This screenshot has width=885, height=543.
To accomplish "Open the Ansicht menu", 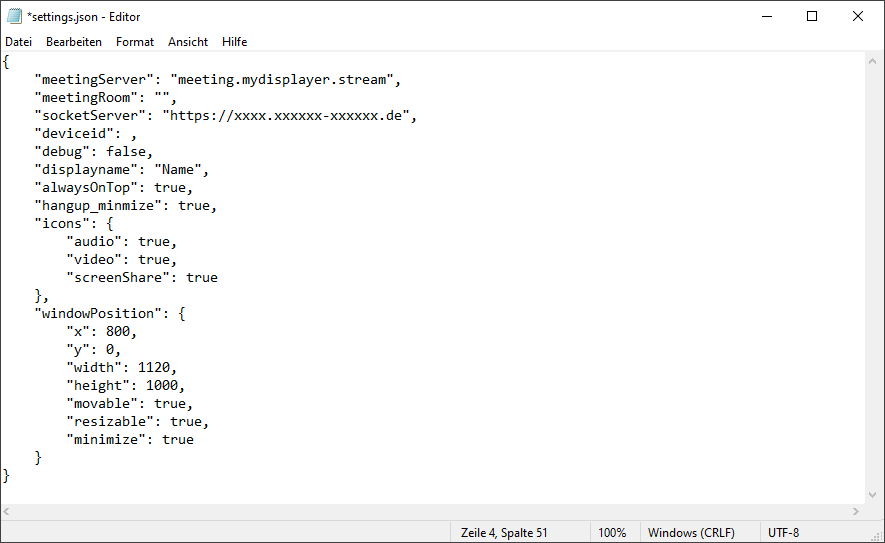I will point(188,42).
